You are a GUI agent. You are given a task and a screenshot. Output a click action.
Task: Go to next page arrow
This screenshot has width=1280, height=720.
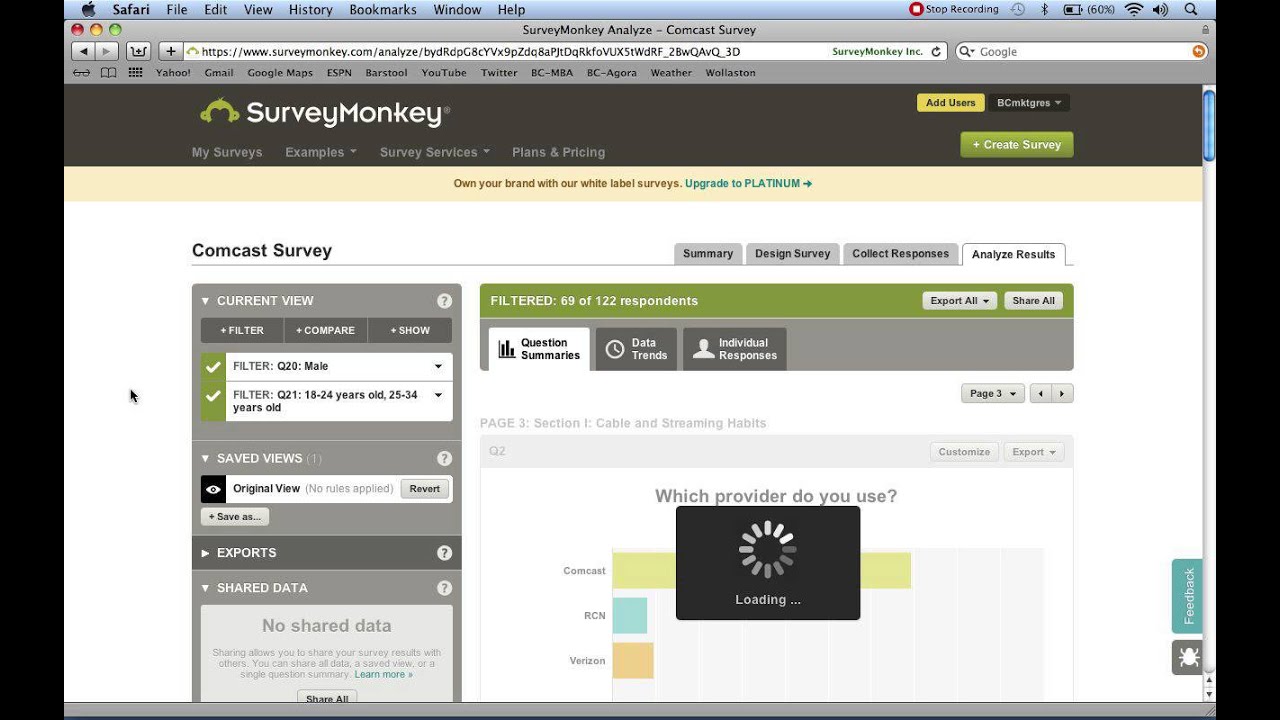point(1062,394)
